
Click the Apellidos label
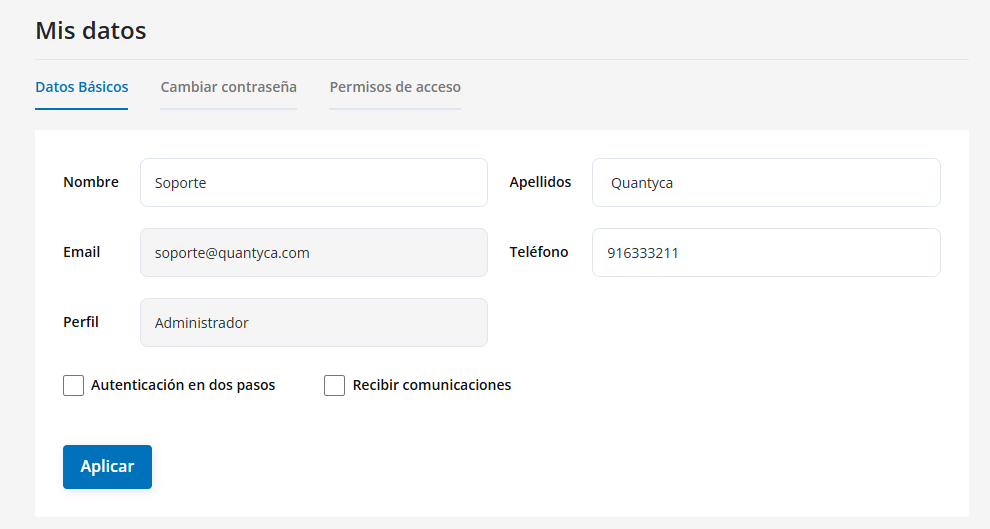coord(540,182)
